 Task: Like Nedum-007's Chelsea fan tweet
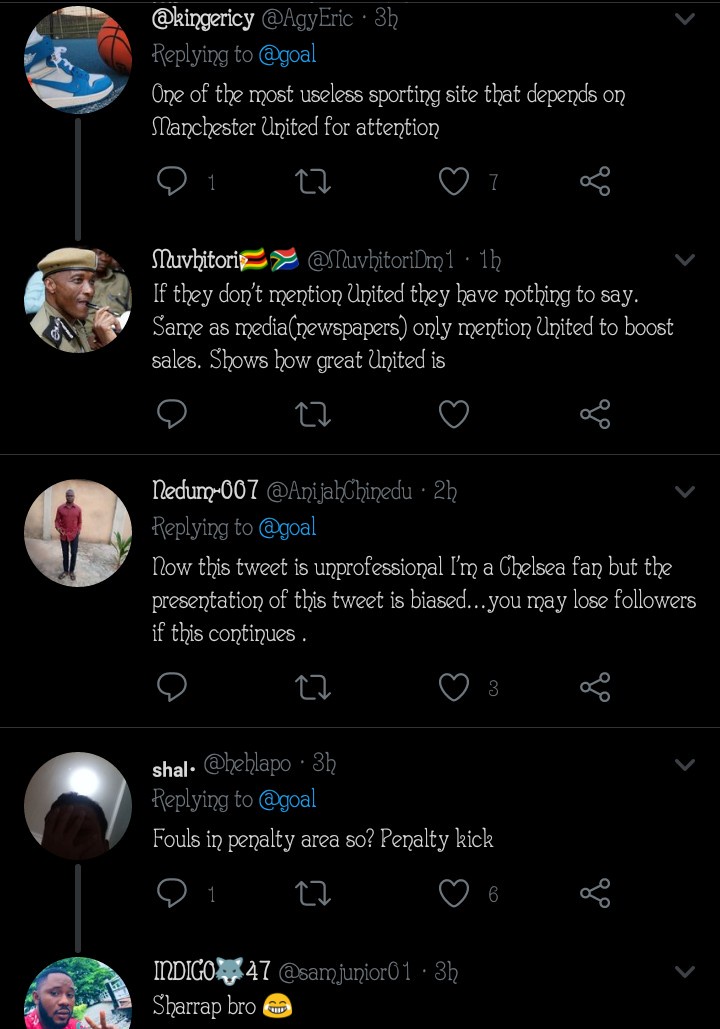[x=454, y=687]
